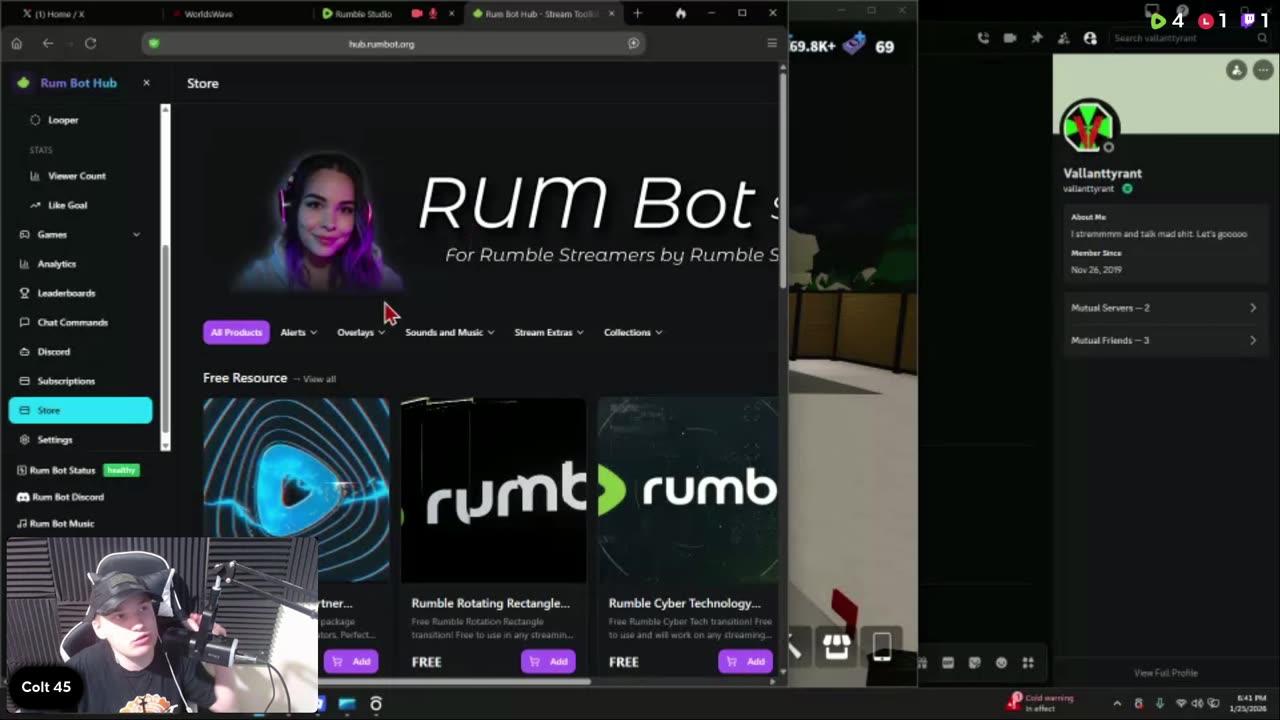
Task: Expand the Overlays dropdown filter
Action: [x=361, y=332]
